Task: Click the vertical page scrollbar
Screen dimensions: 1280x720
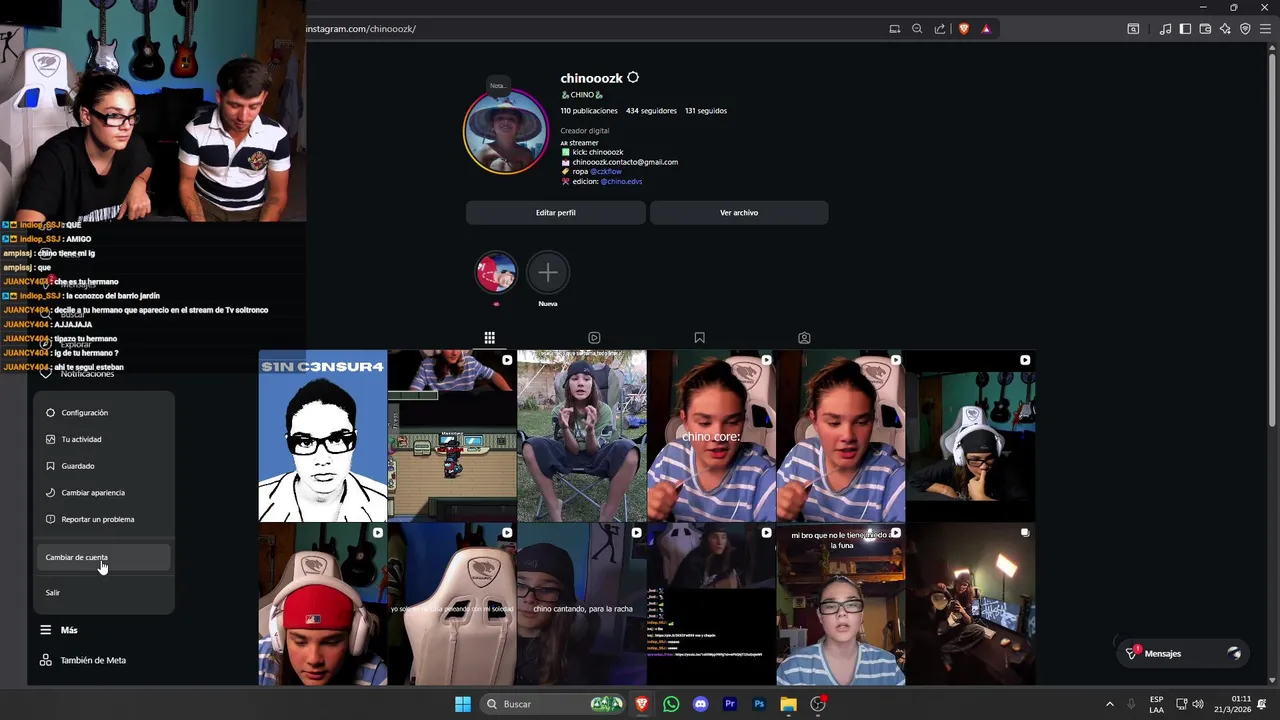Action: point(1272,240)
